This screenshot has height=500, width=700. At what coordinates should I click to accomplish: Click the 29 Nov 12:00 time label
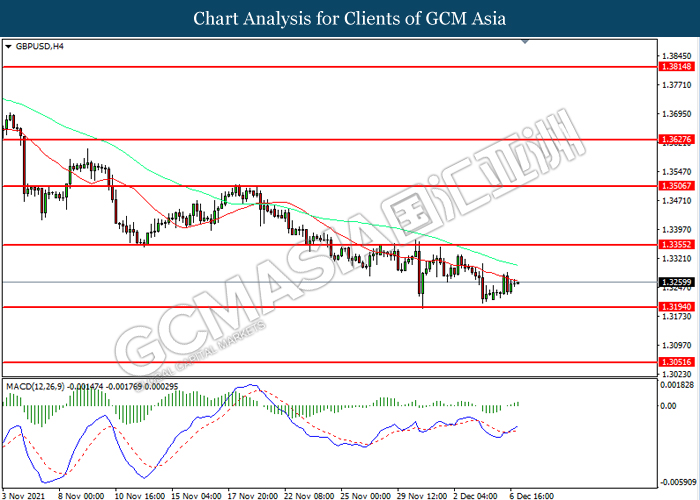point(422,496)
